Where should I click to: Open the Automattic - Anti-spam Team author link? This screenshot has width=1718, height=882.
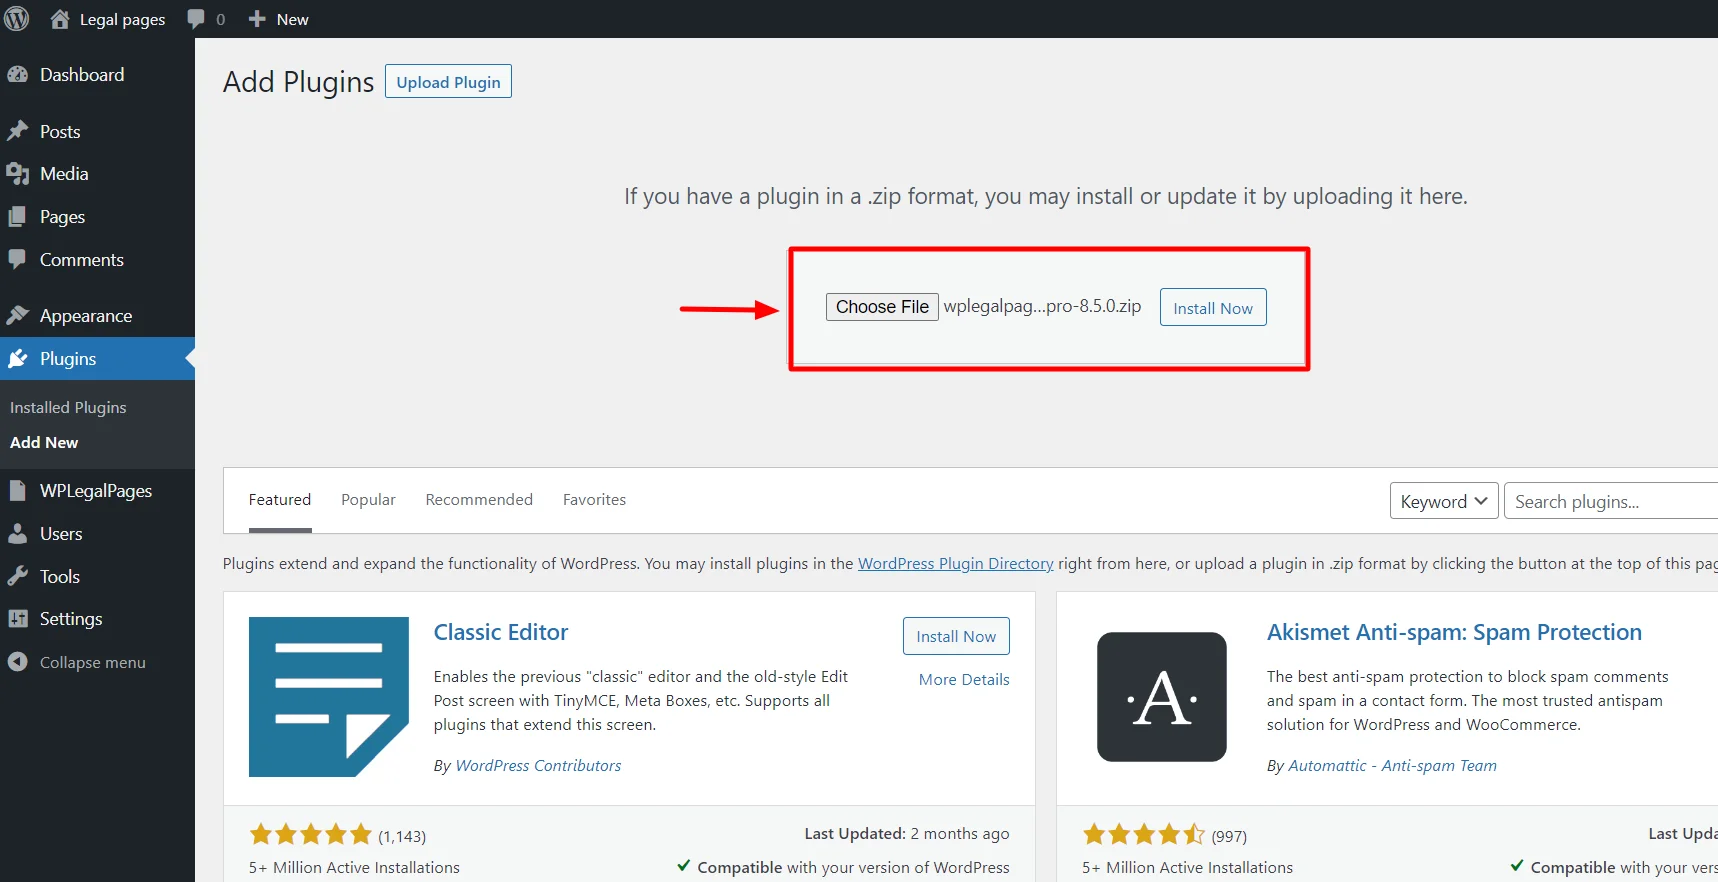click(1392, 765)
